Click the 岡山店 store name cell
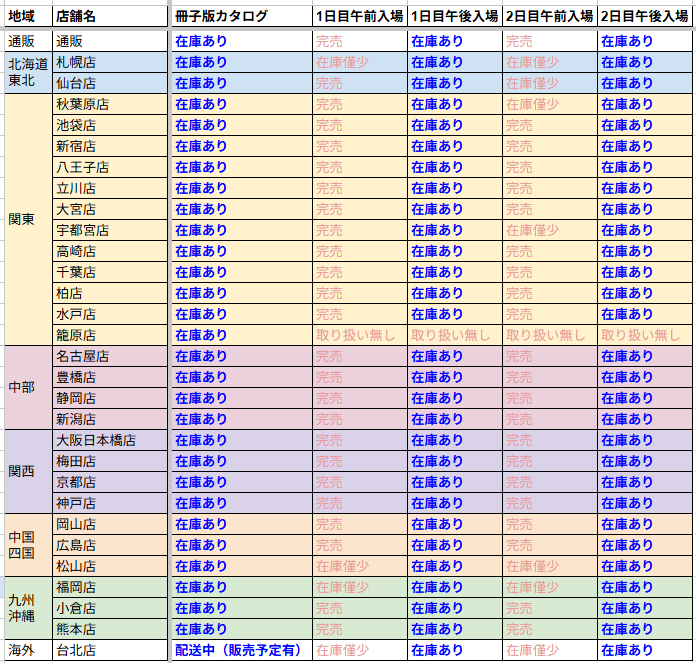 coord(110,524)
